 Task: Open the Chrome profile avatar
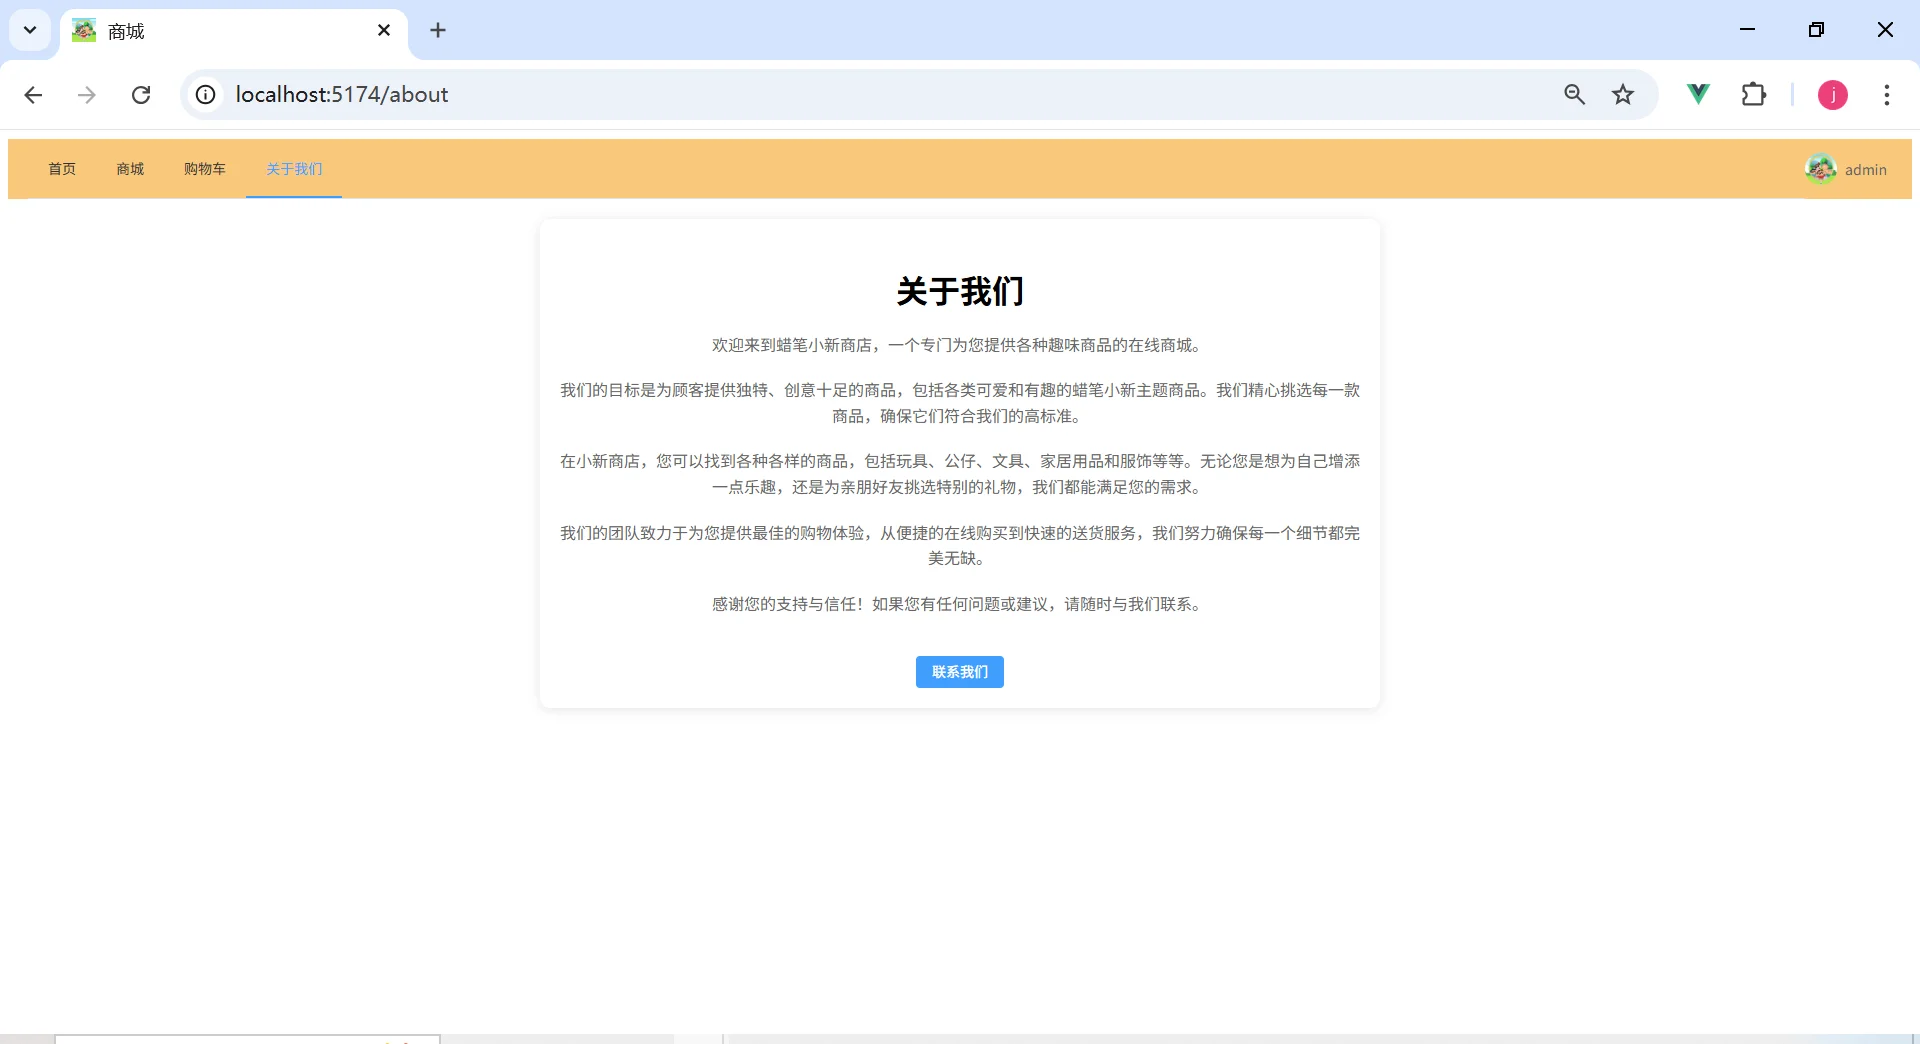tap(1833, 95)
